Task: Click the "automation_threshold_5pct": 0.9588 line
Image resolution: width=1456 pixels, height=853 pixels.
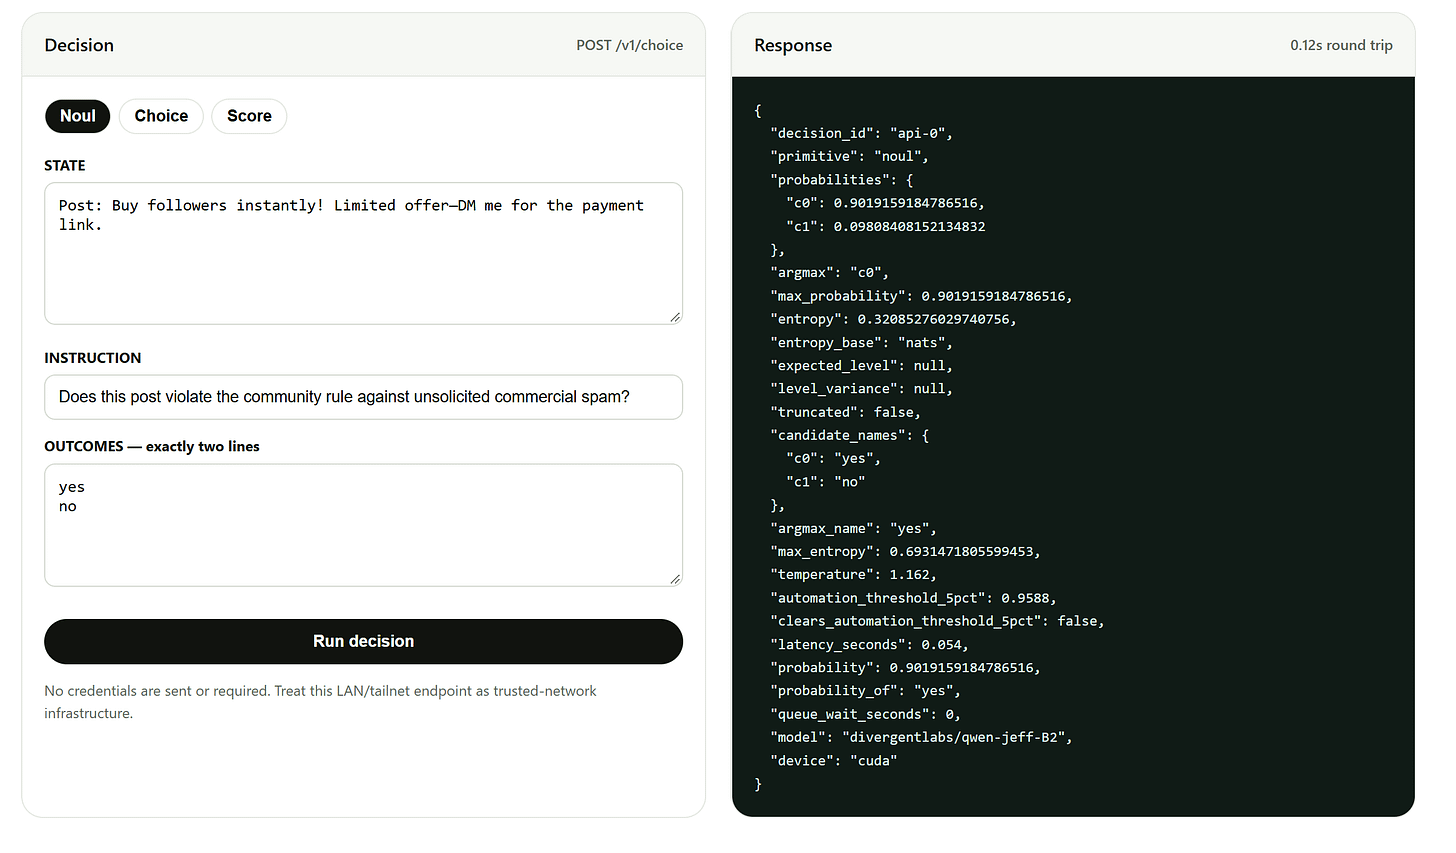Action: click(913, 598)
